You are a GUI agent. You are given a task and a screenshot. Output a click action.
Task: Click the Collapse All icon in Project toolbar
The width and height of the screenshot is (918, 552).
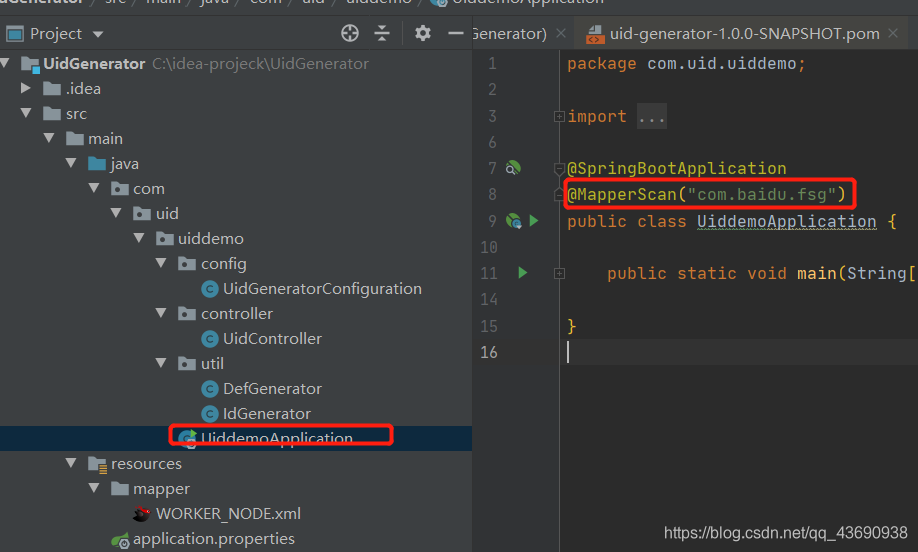pyautogui.click(x=382, y=33)
